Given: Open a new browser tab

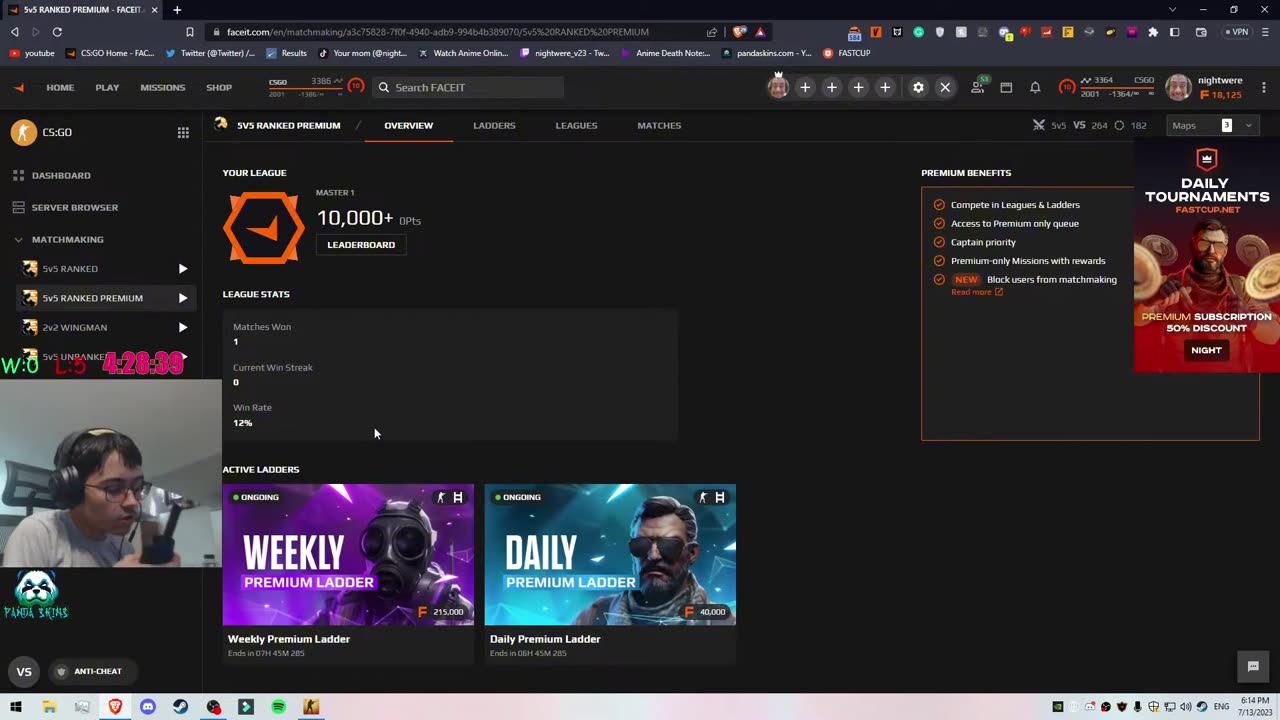Looking at the screenshot, I should pos(177,10).
